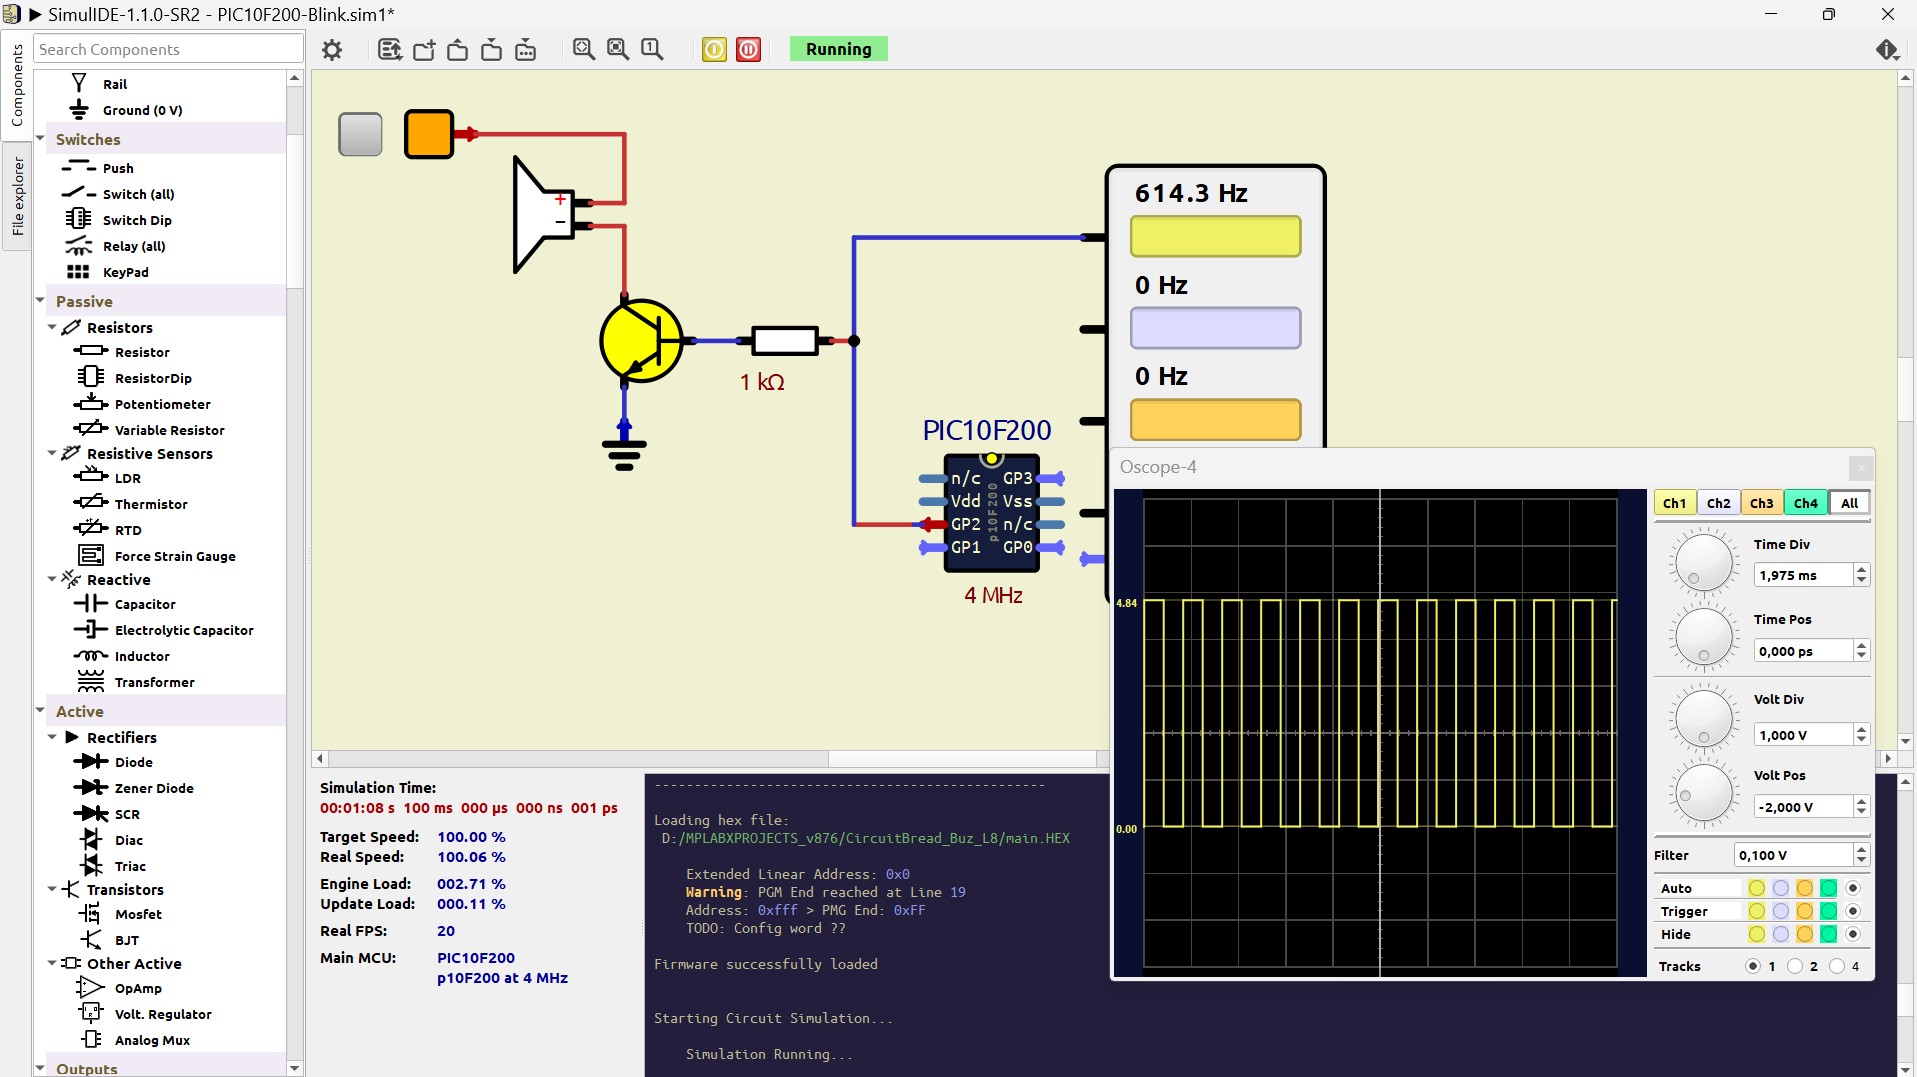Pause the simulation with red button

[x=749, y=49]
